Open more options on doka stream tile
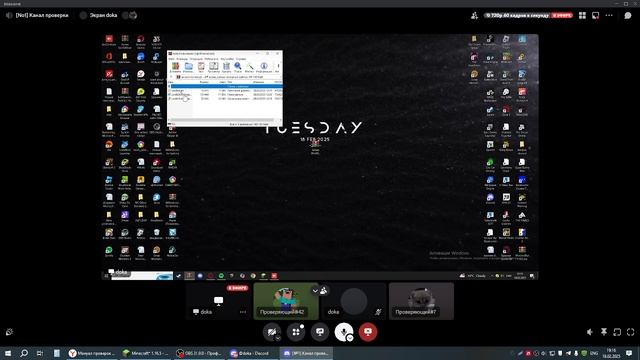 pyautogui.click(x=243, y=312)
